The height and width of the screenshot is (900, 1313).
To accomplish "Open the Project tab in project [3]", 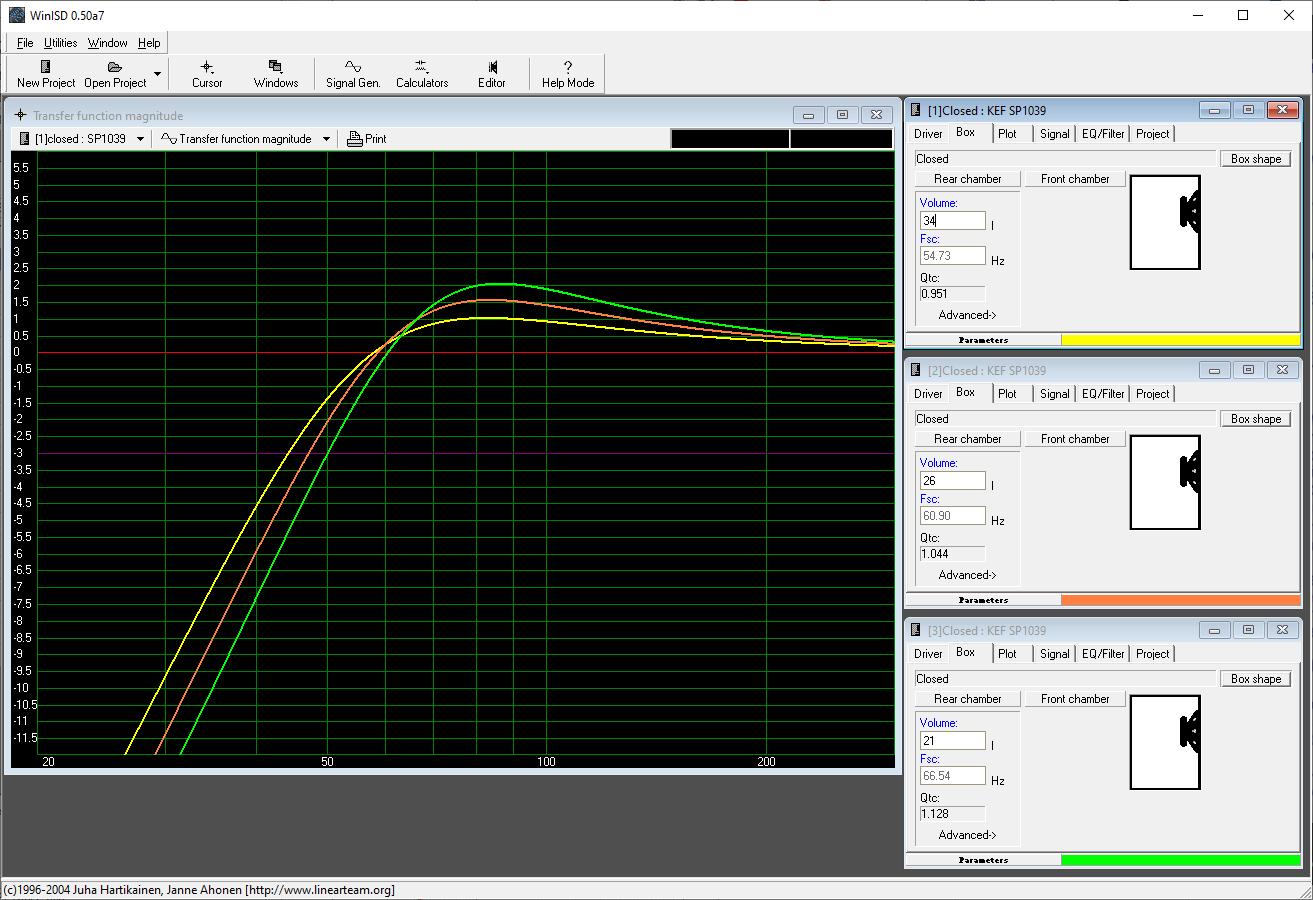I will pyautogui.click(x=1152, y=654).
